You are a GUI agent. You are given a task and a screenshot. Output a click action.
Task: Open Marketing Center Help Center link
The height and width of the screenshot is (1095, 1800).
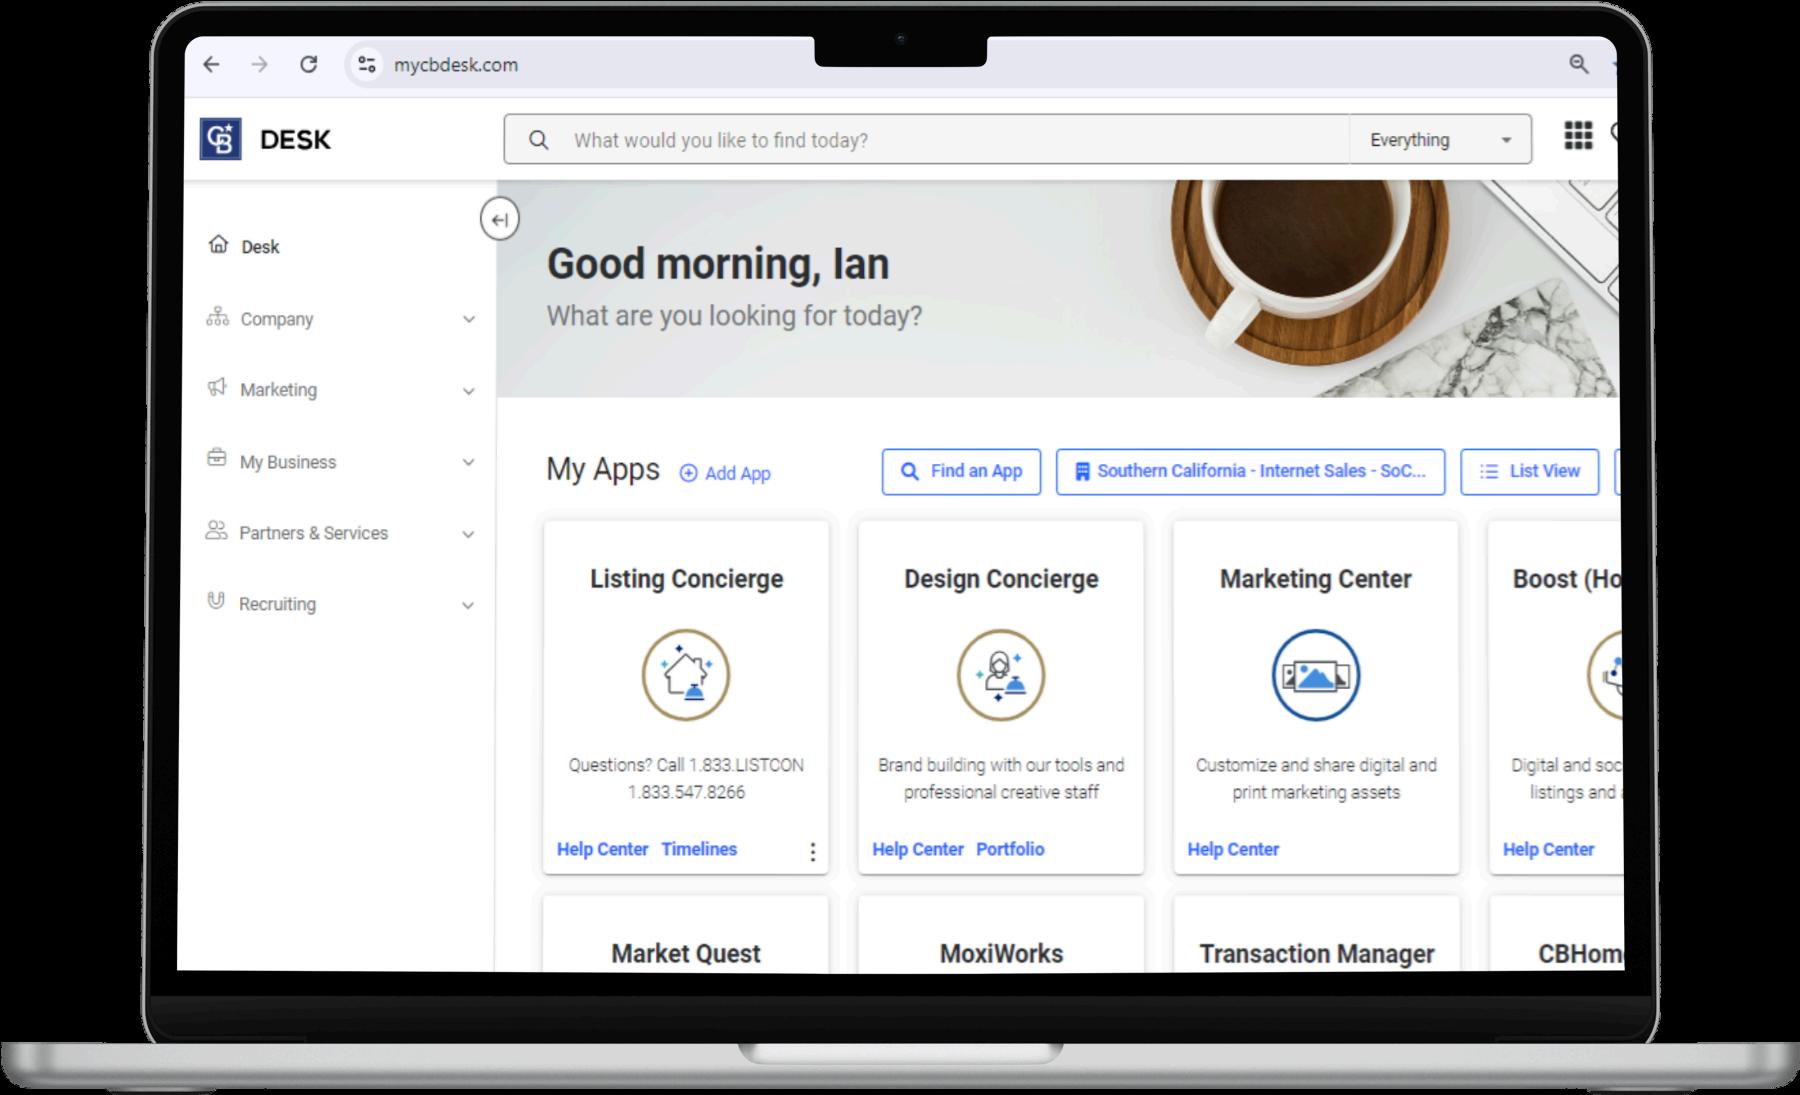(x=1233, y=849)
